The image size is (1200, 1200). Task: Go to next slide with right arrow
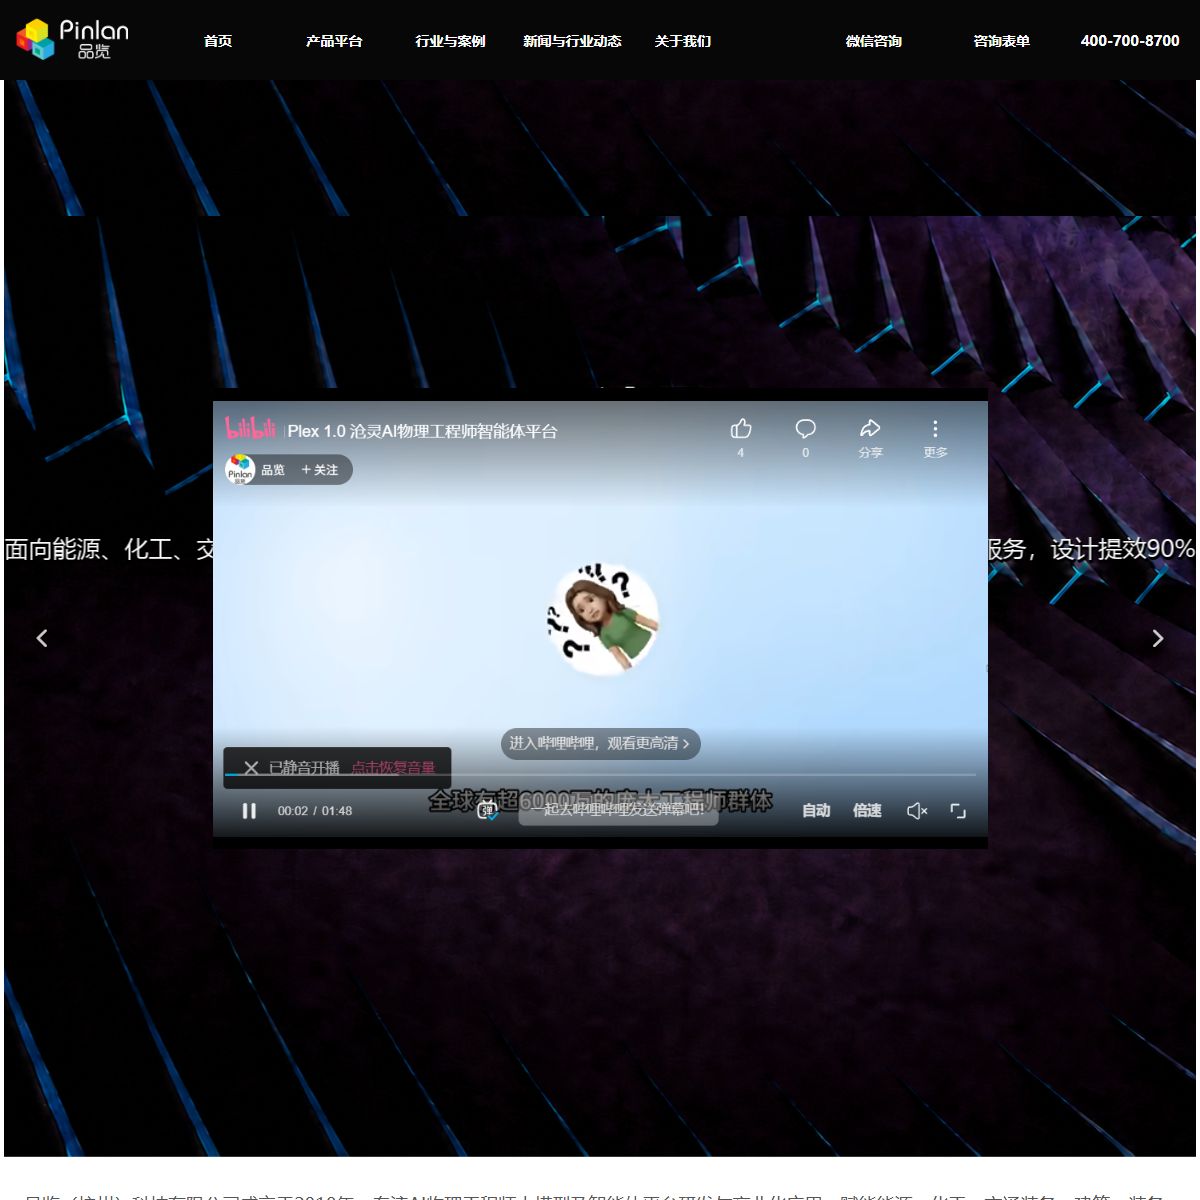tap(1158, 638)
